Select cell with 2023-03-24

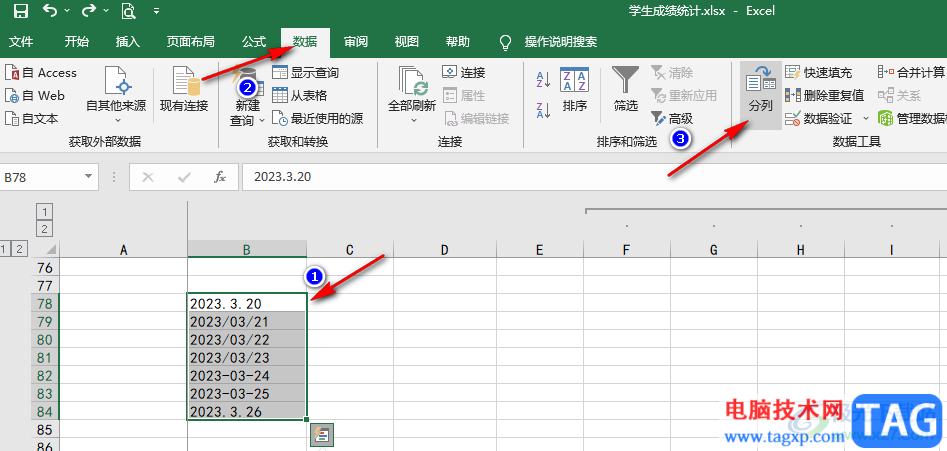(247, 376)
